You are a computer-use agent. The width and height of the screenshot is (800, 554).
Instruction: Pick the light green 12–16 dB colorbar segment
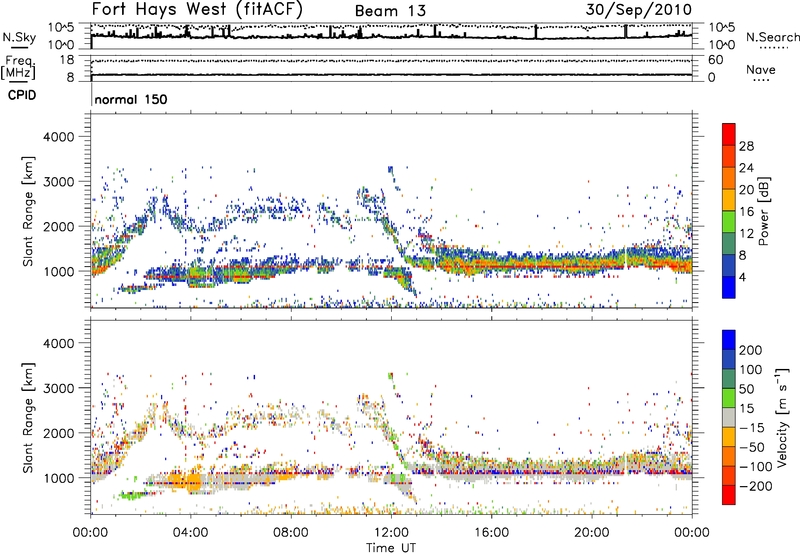click(x=729, y=222)
